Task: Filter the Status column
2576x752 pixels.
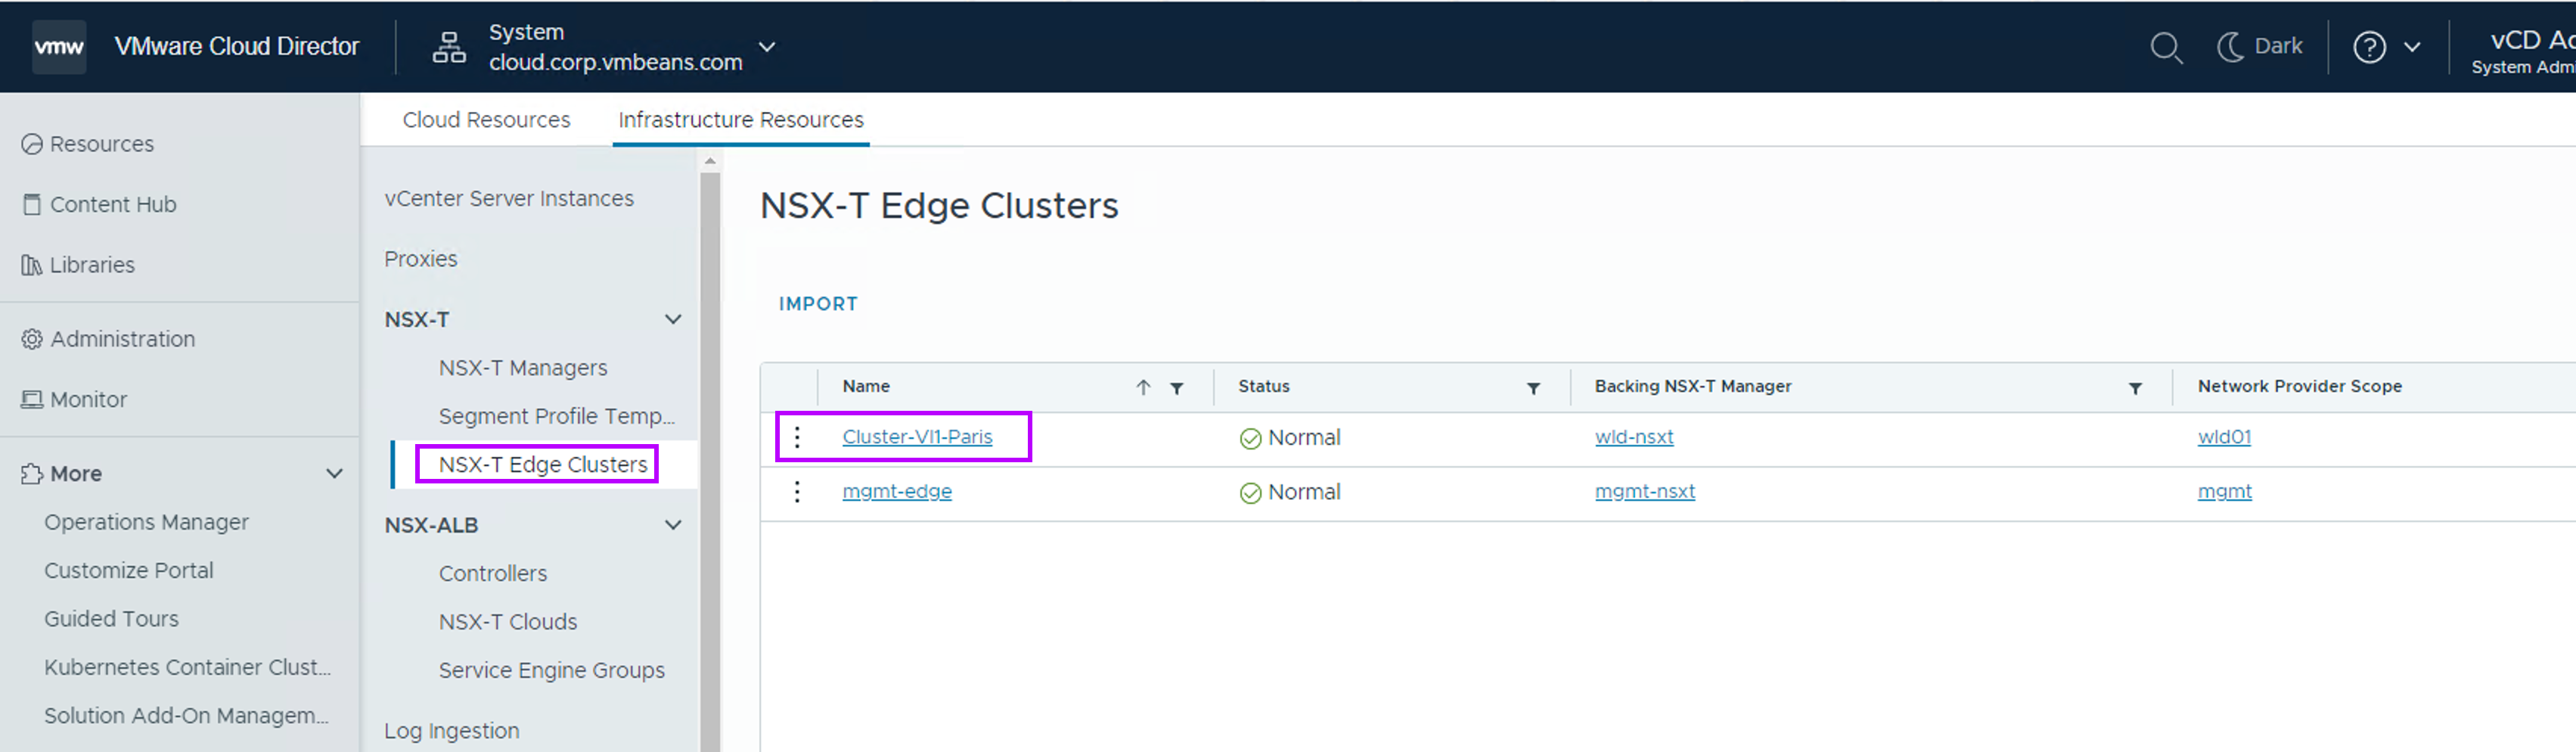Action: [1533, 388]
